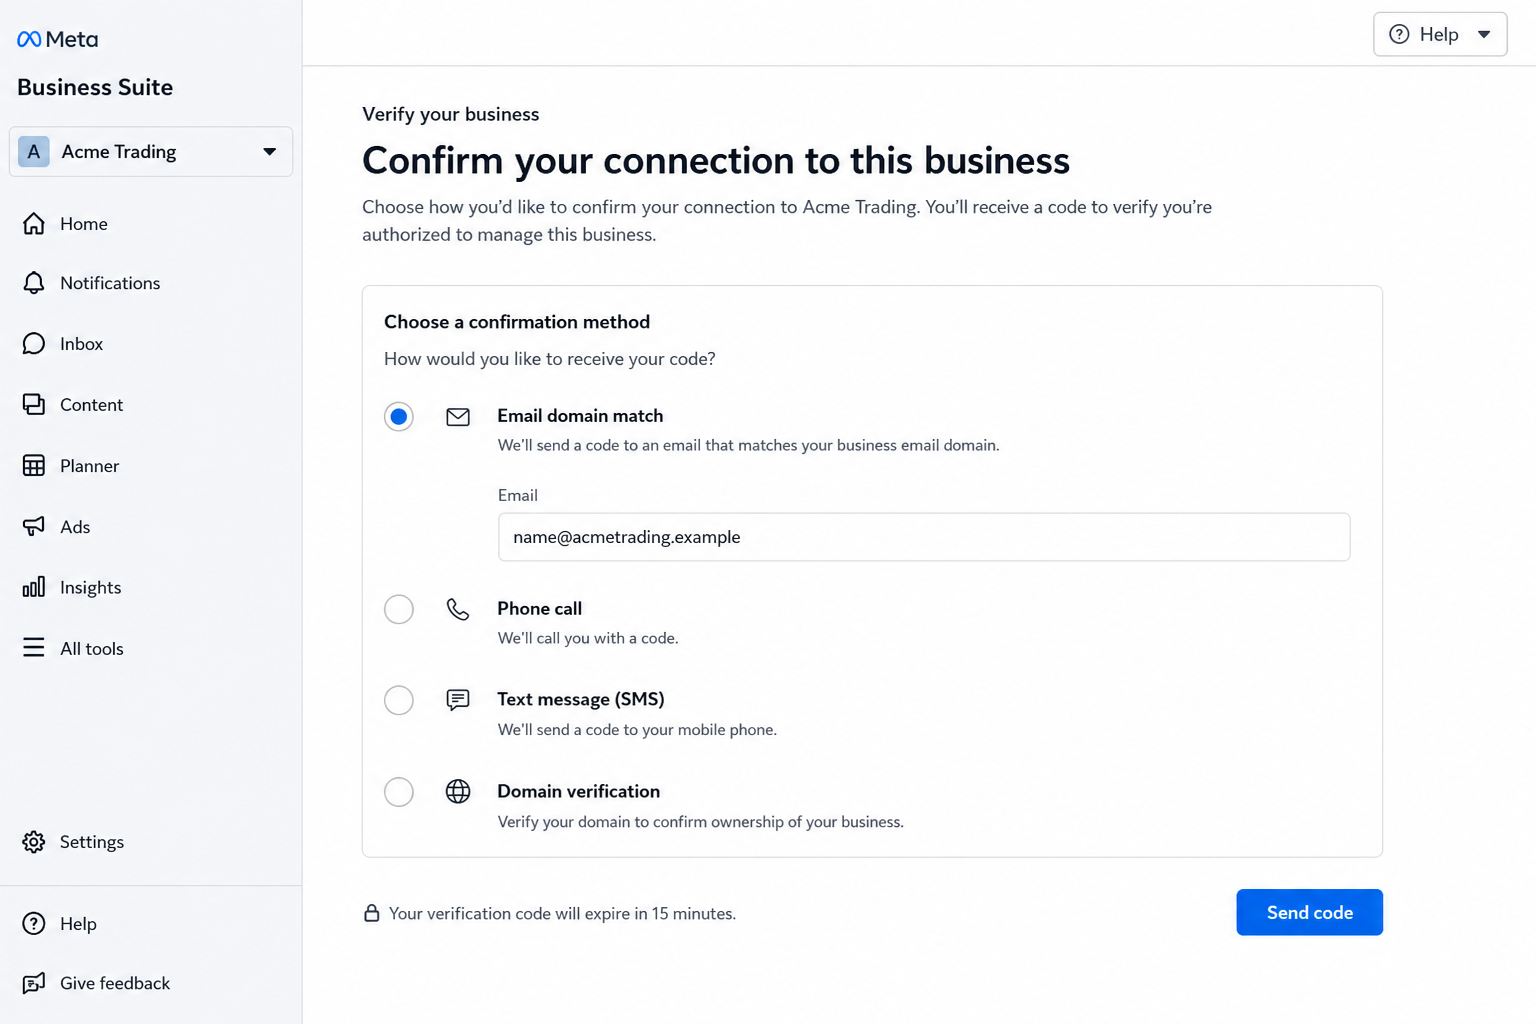Click the Text message (SMS) title
Screen dimensions: 1536x1024
pos(581,700)
